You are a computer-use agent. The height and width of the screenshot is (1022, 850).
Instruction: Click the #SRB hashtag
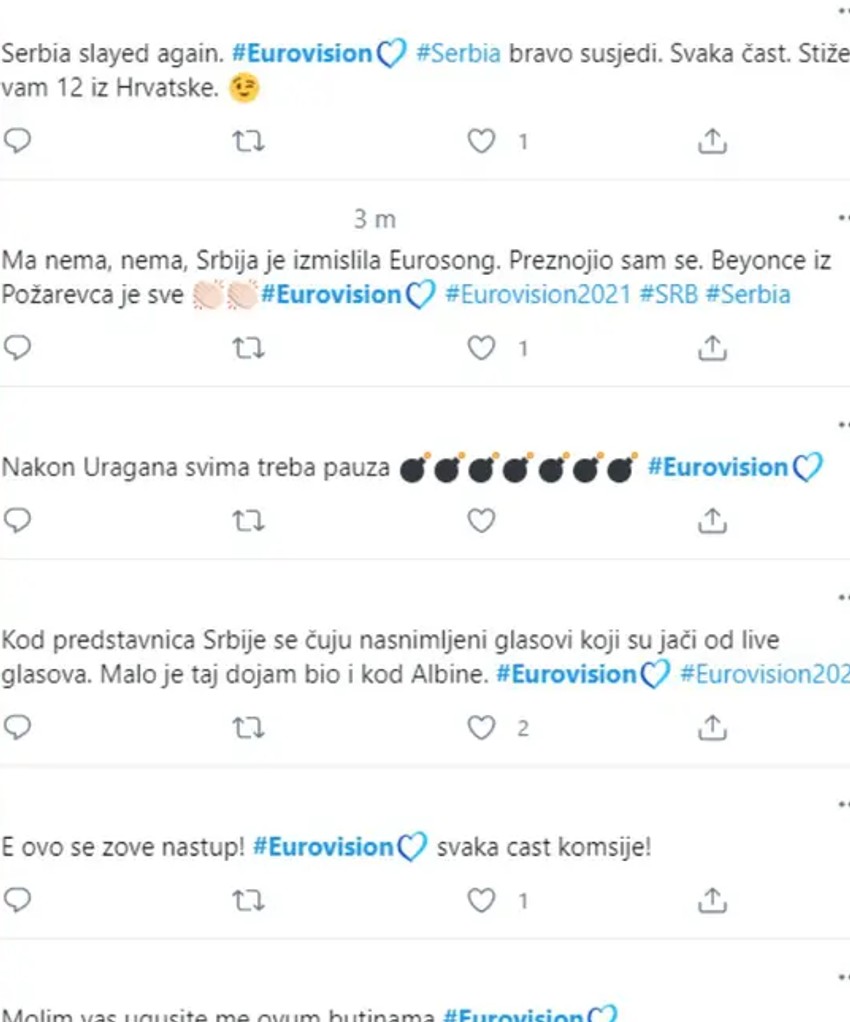(x=667, y=295)
